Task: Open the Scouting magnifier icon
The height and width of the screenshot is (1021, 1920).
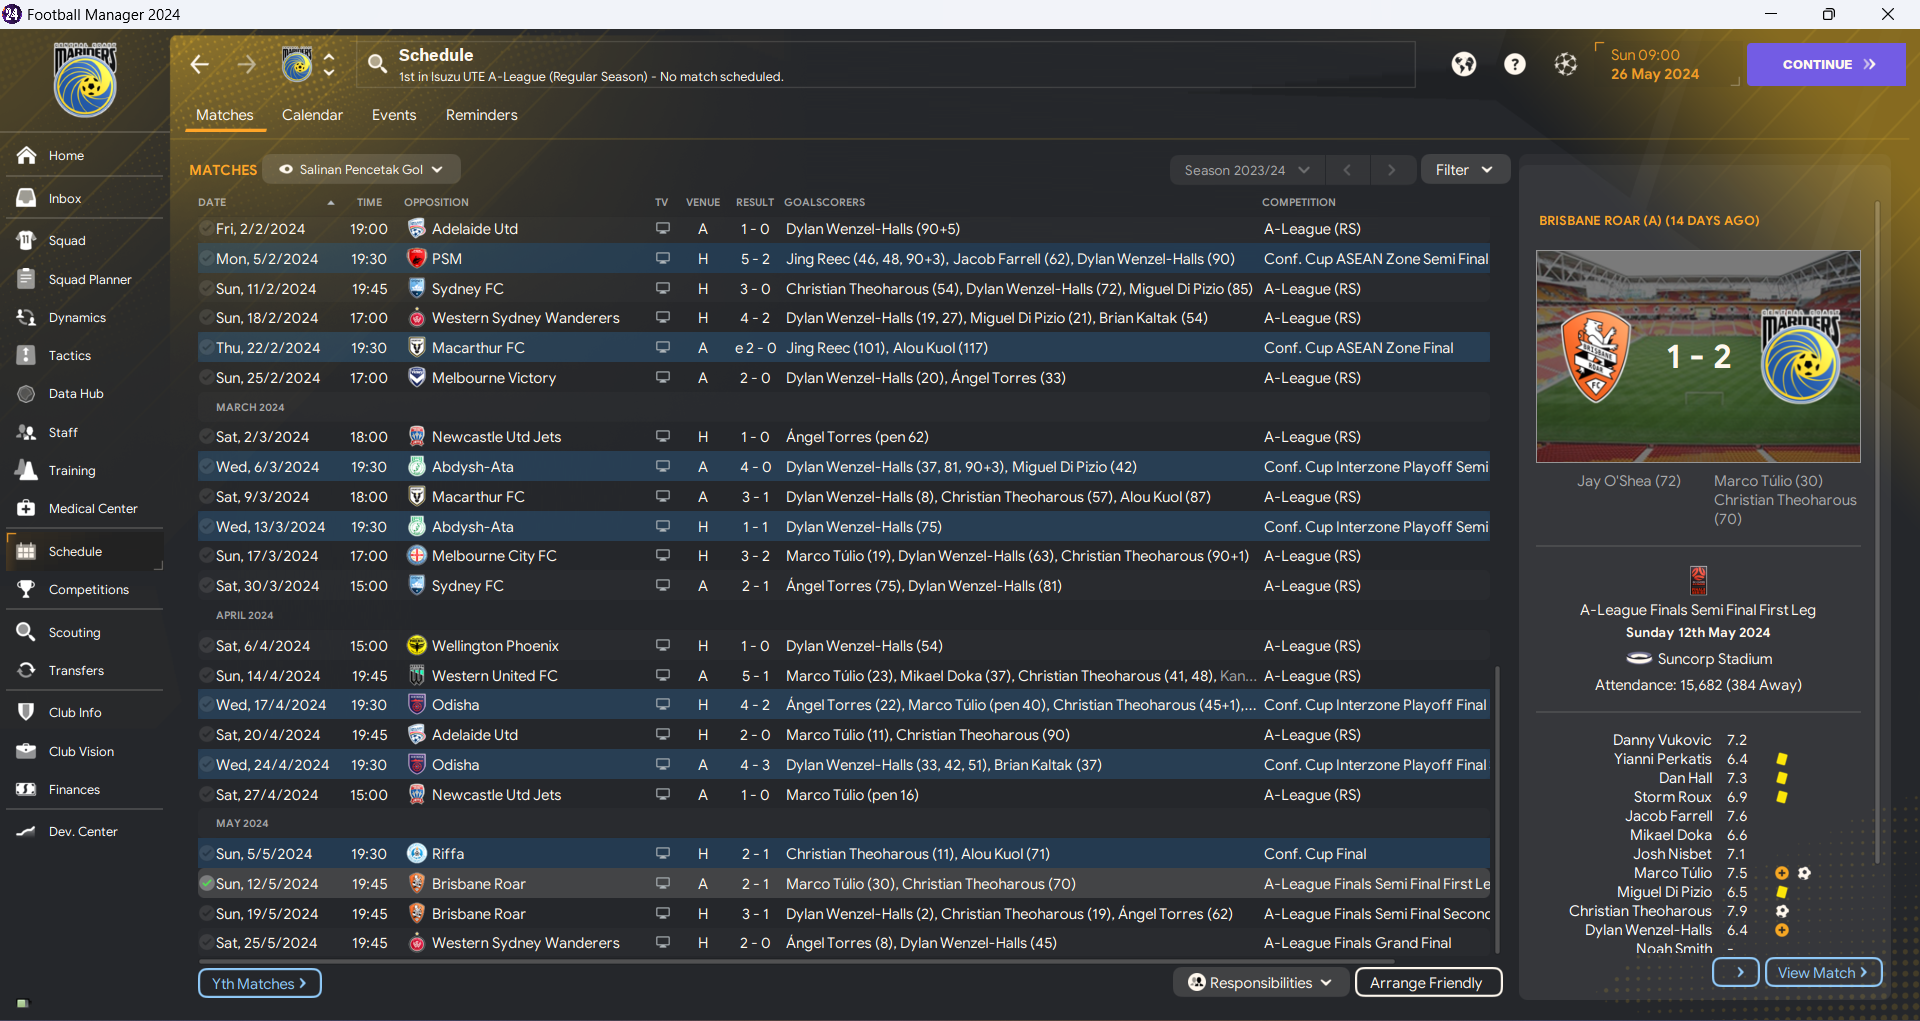Action: tap(27, 632)
